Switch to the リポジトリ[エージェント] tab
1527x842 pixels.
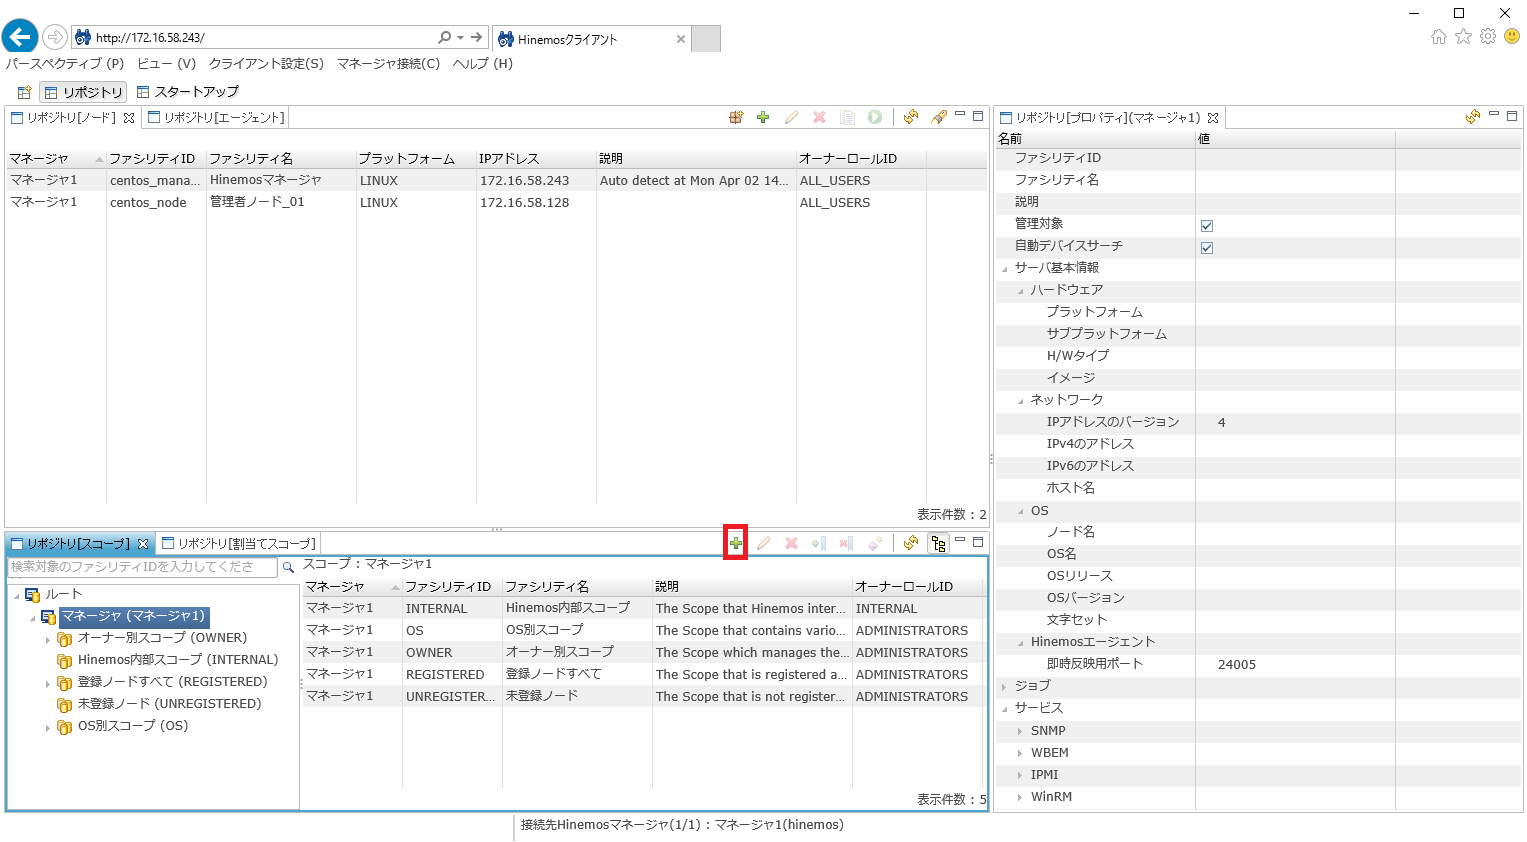tap(217, 118)
